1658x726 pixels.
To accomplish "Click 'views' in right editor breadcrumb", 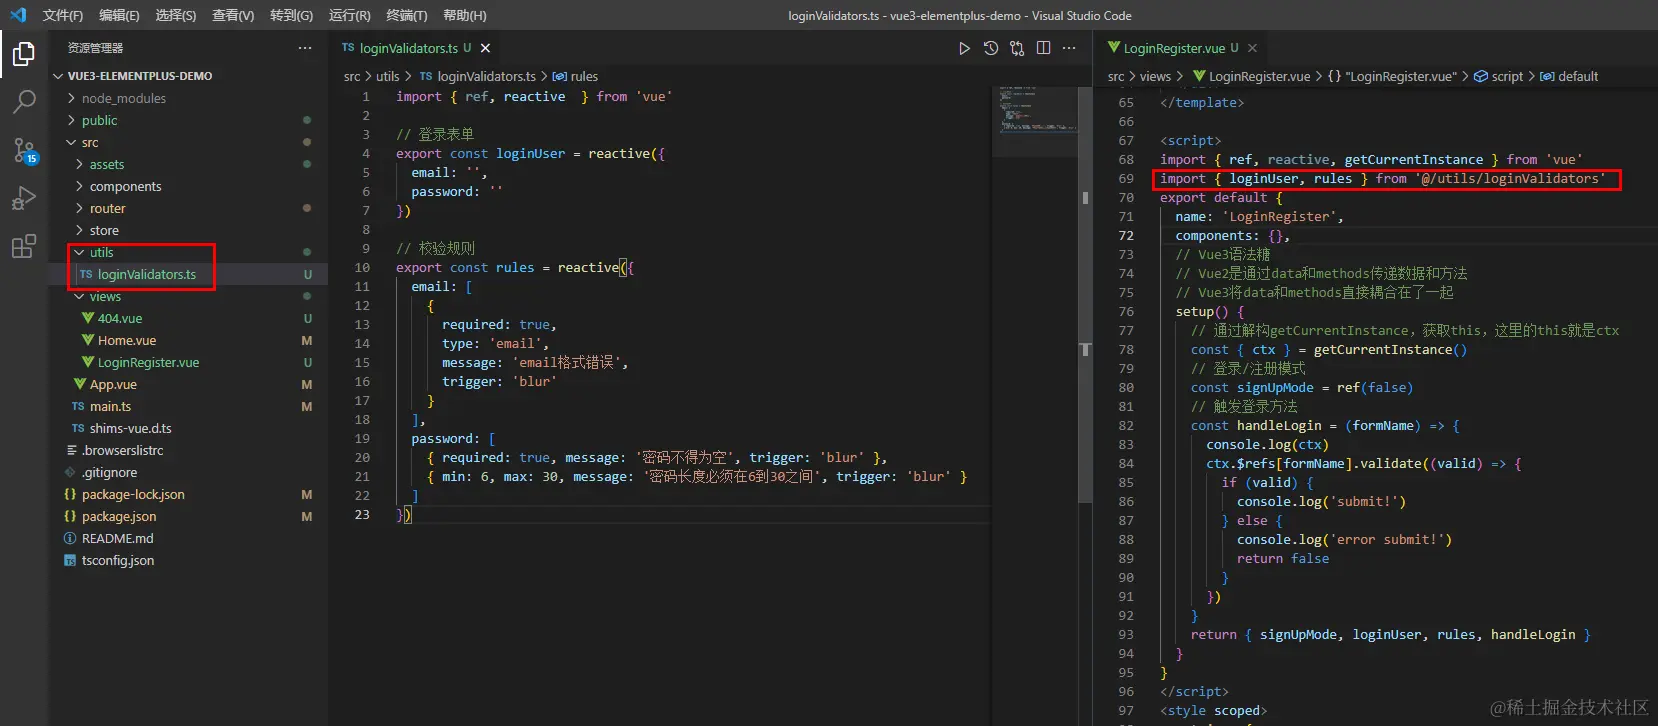I will [x=1155, y=76].
